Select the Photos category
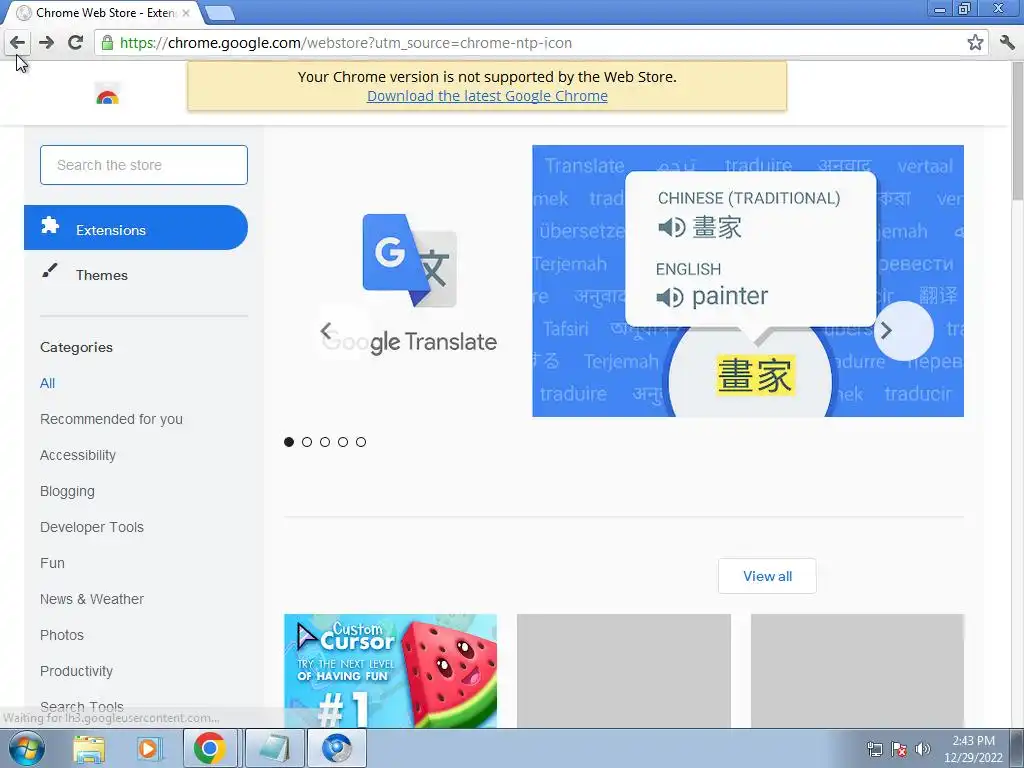 click(x=62, y=635)
